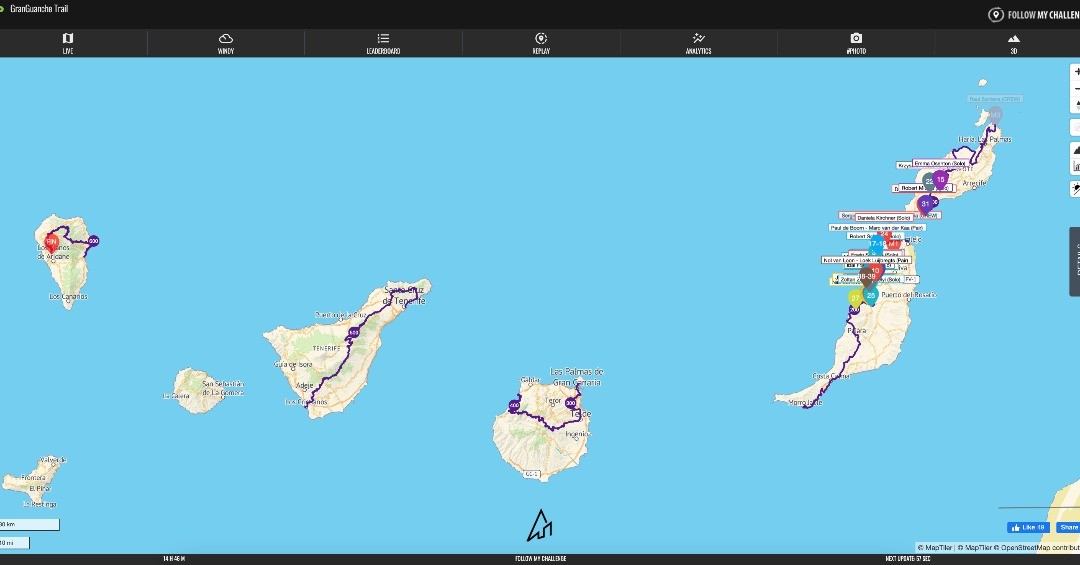Image resolution: width=1080 pixels, height=565 pixels.
Task: Open the elevation chart map control
Action: pos(1075,166)
